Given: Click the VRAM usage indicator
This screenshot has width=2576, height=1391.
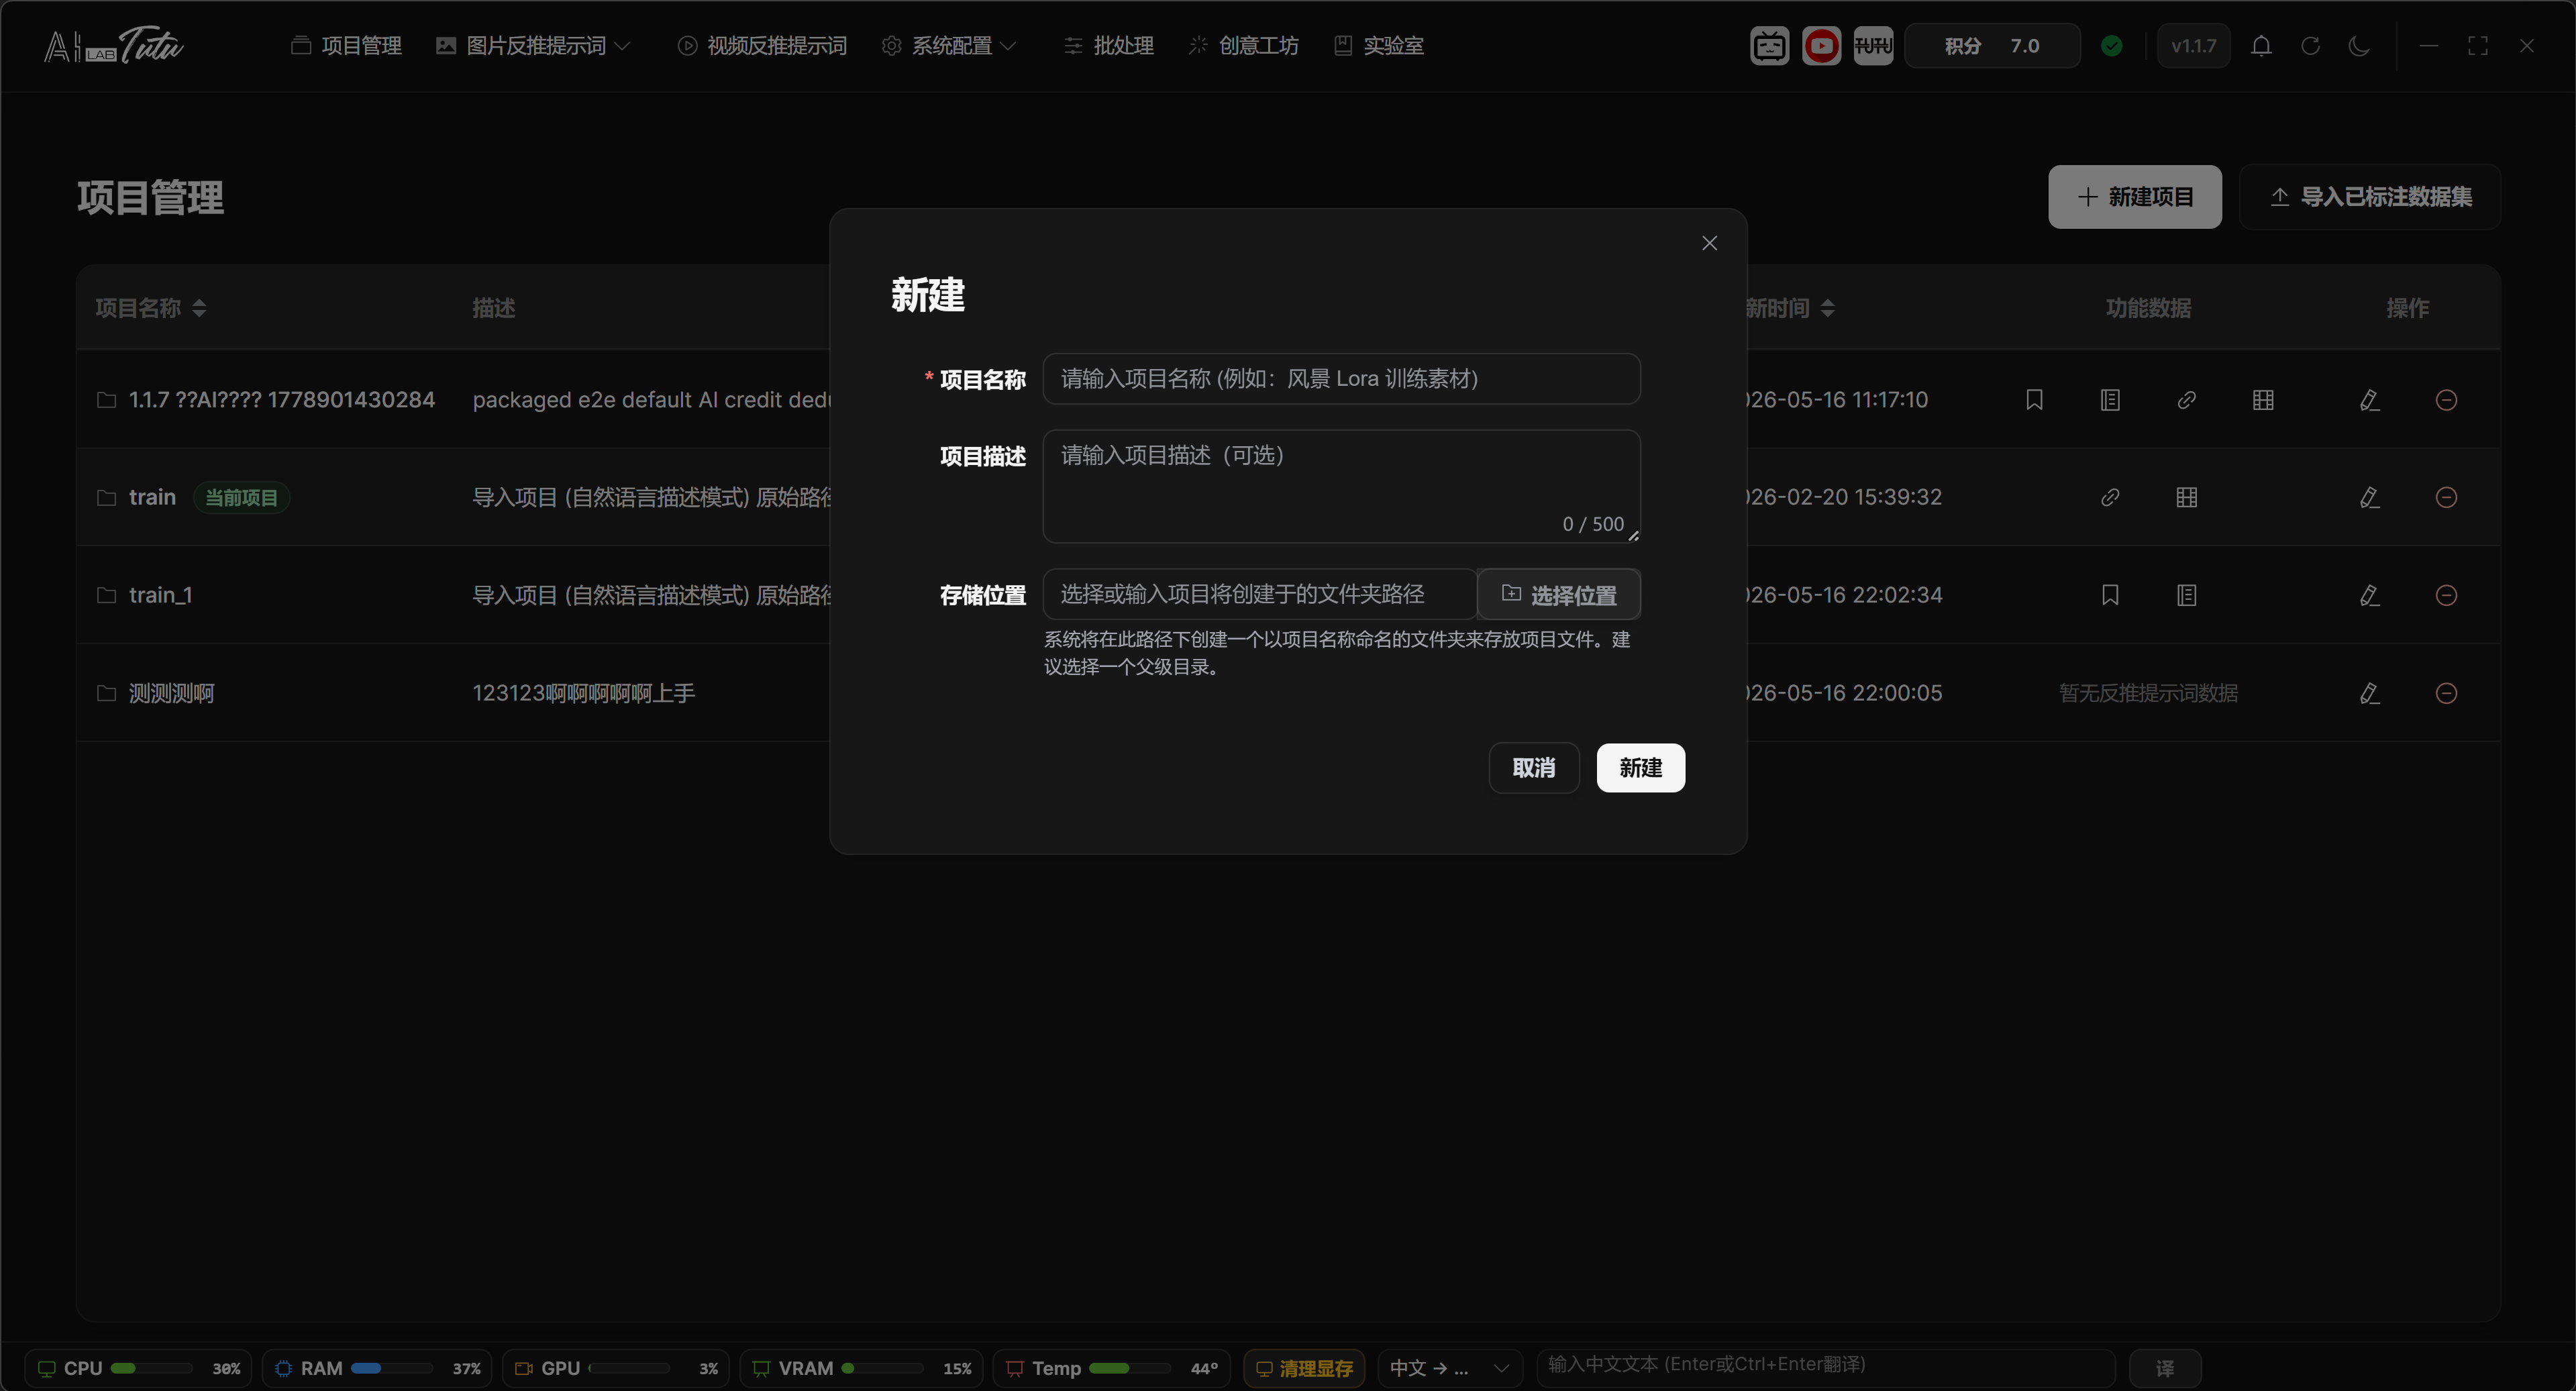Looking at the screenshot, I should (x=861, y=1367).
